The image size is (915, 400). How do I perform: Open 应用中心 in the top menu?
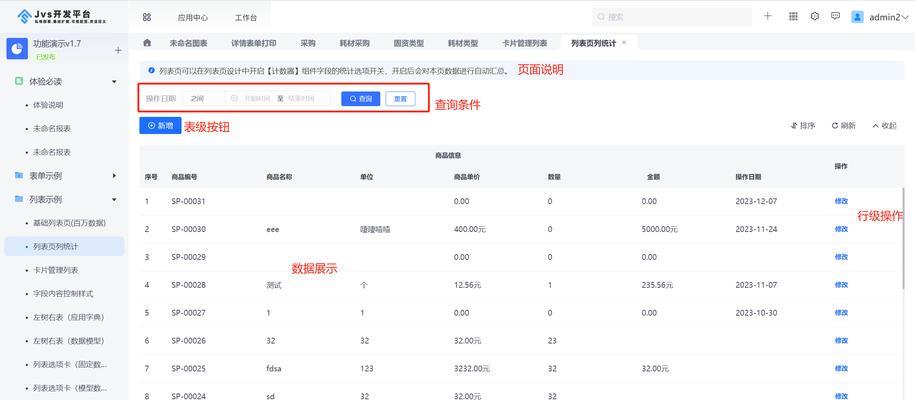(x=193, y=18)
